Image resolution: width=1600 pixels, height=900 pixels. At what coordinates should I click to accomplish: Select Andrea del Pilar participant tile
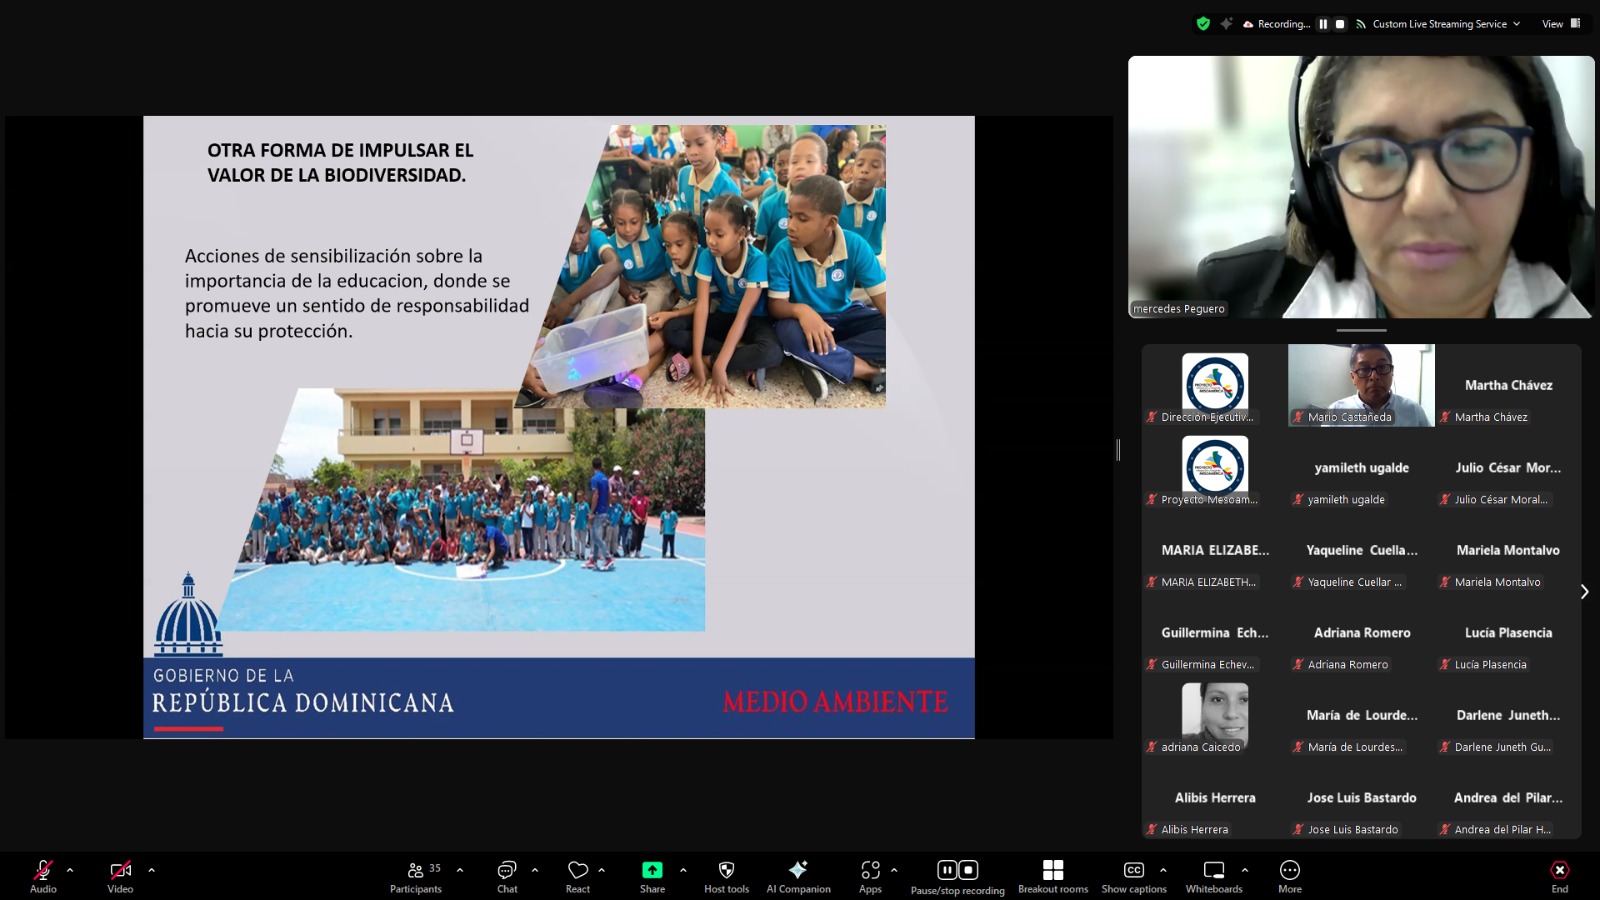1508,798
